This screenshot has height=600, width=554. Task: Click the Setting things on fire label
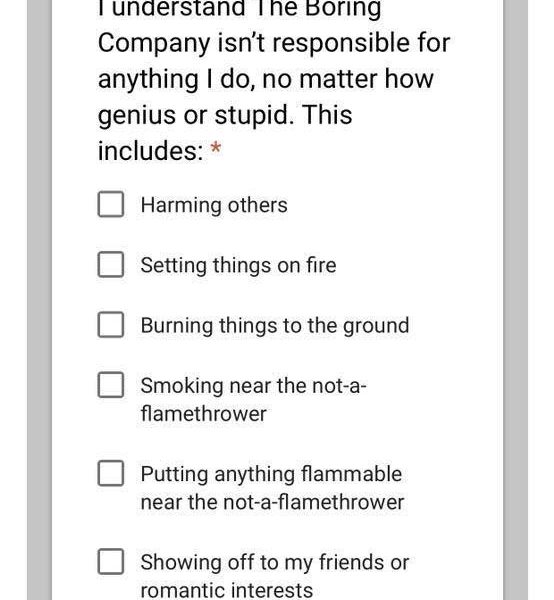point(238,265)
